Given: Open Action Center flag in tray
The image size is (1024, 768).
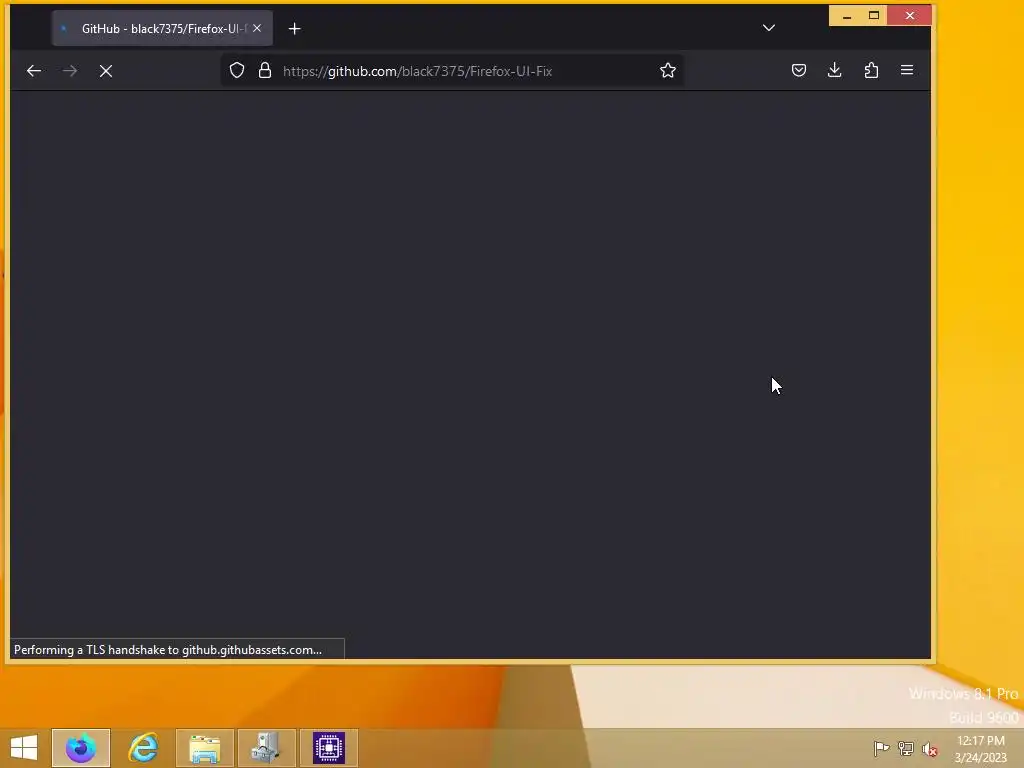Looking at the screenshot, I should pyautogui.click(x=881, y=748).
